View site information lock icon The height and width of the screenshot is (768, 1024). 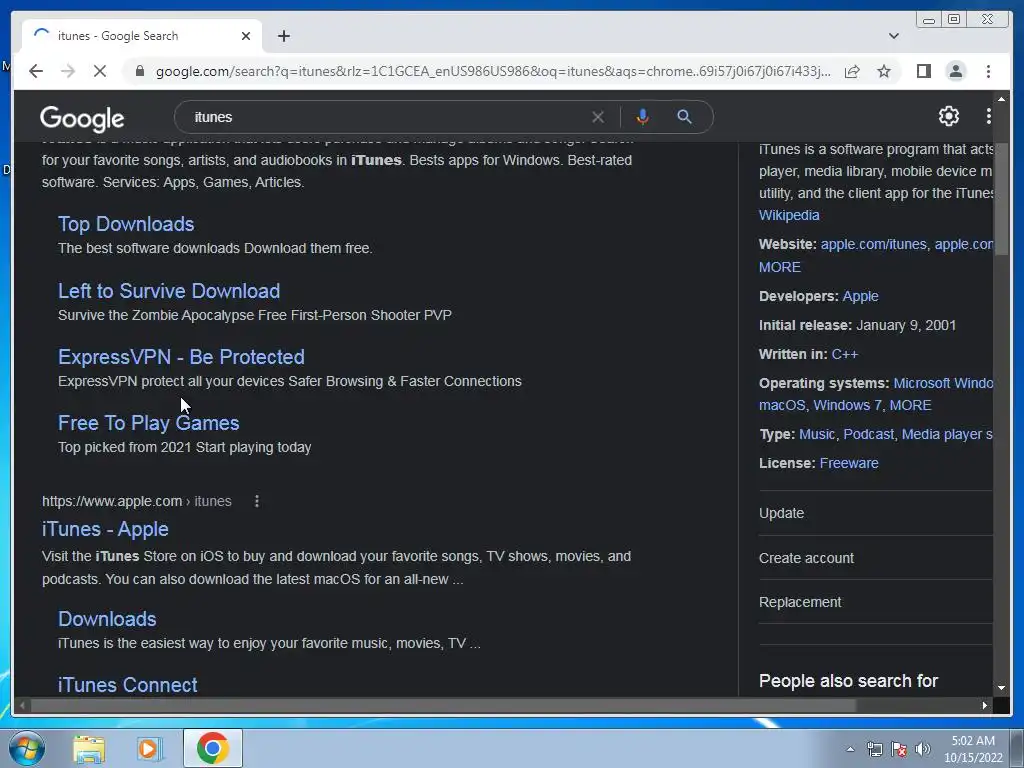139,71
